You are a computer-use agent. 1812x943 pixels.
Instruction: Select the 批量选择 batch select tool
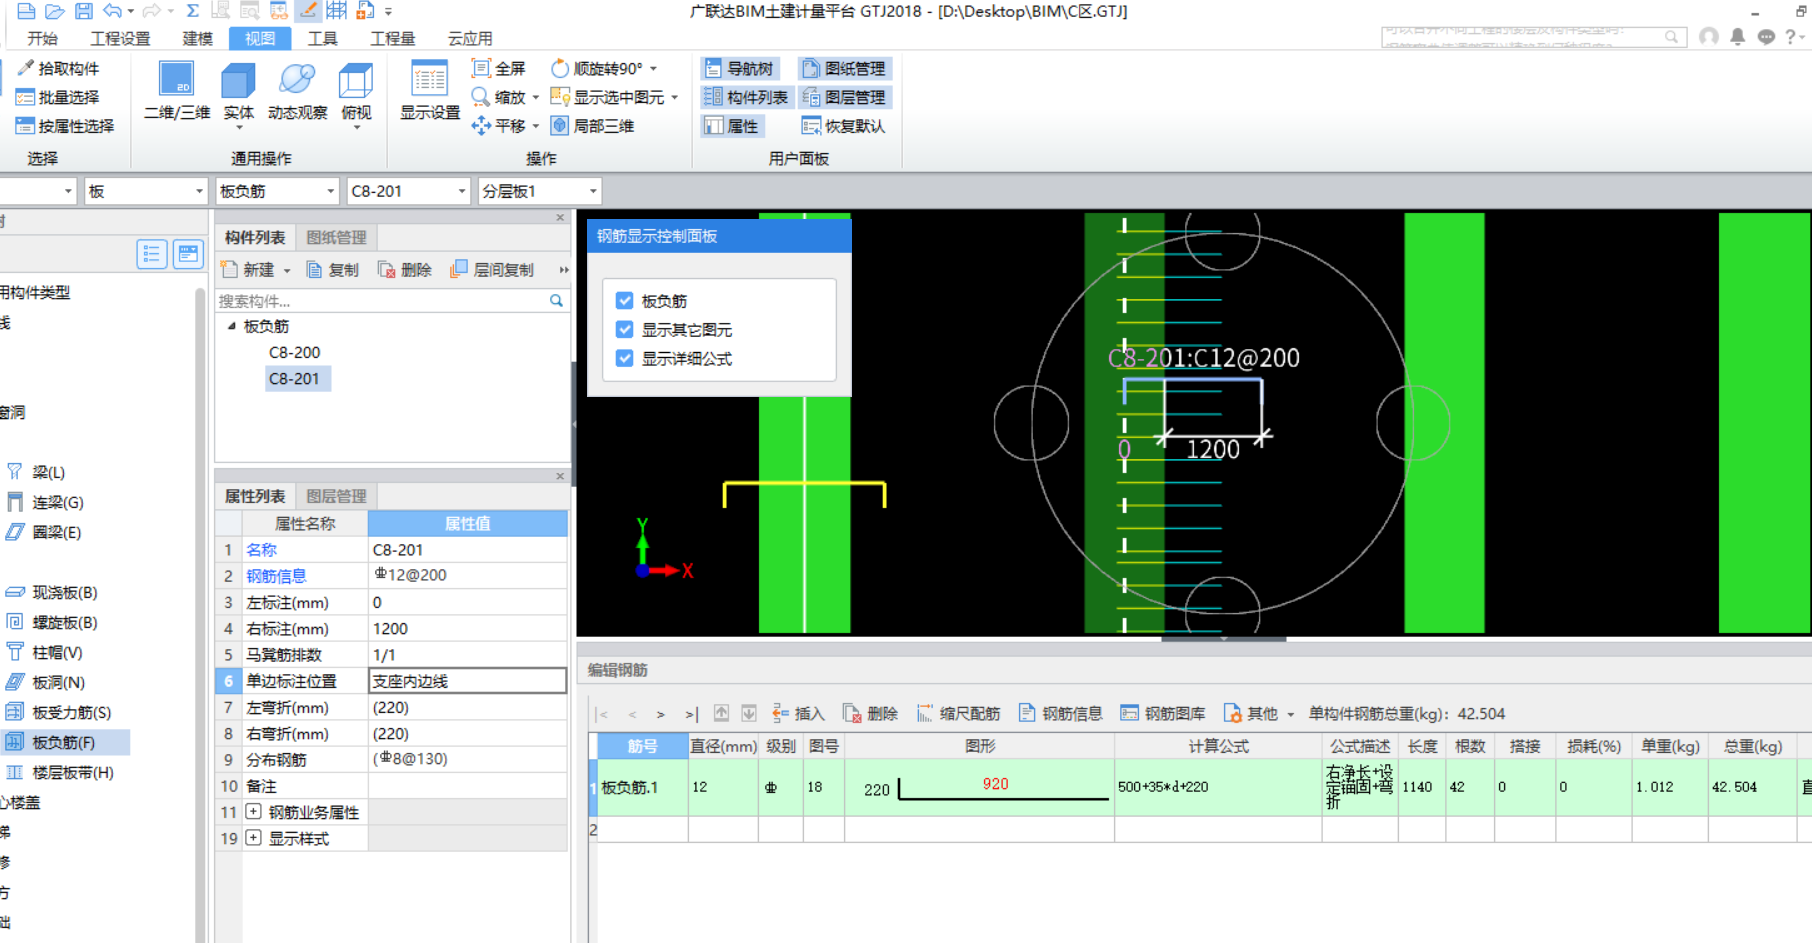59,97
